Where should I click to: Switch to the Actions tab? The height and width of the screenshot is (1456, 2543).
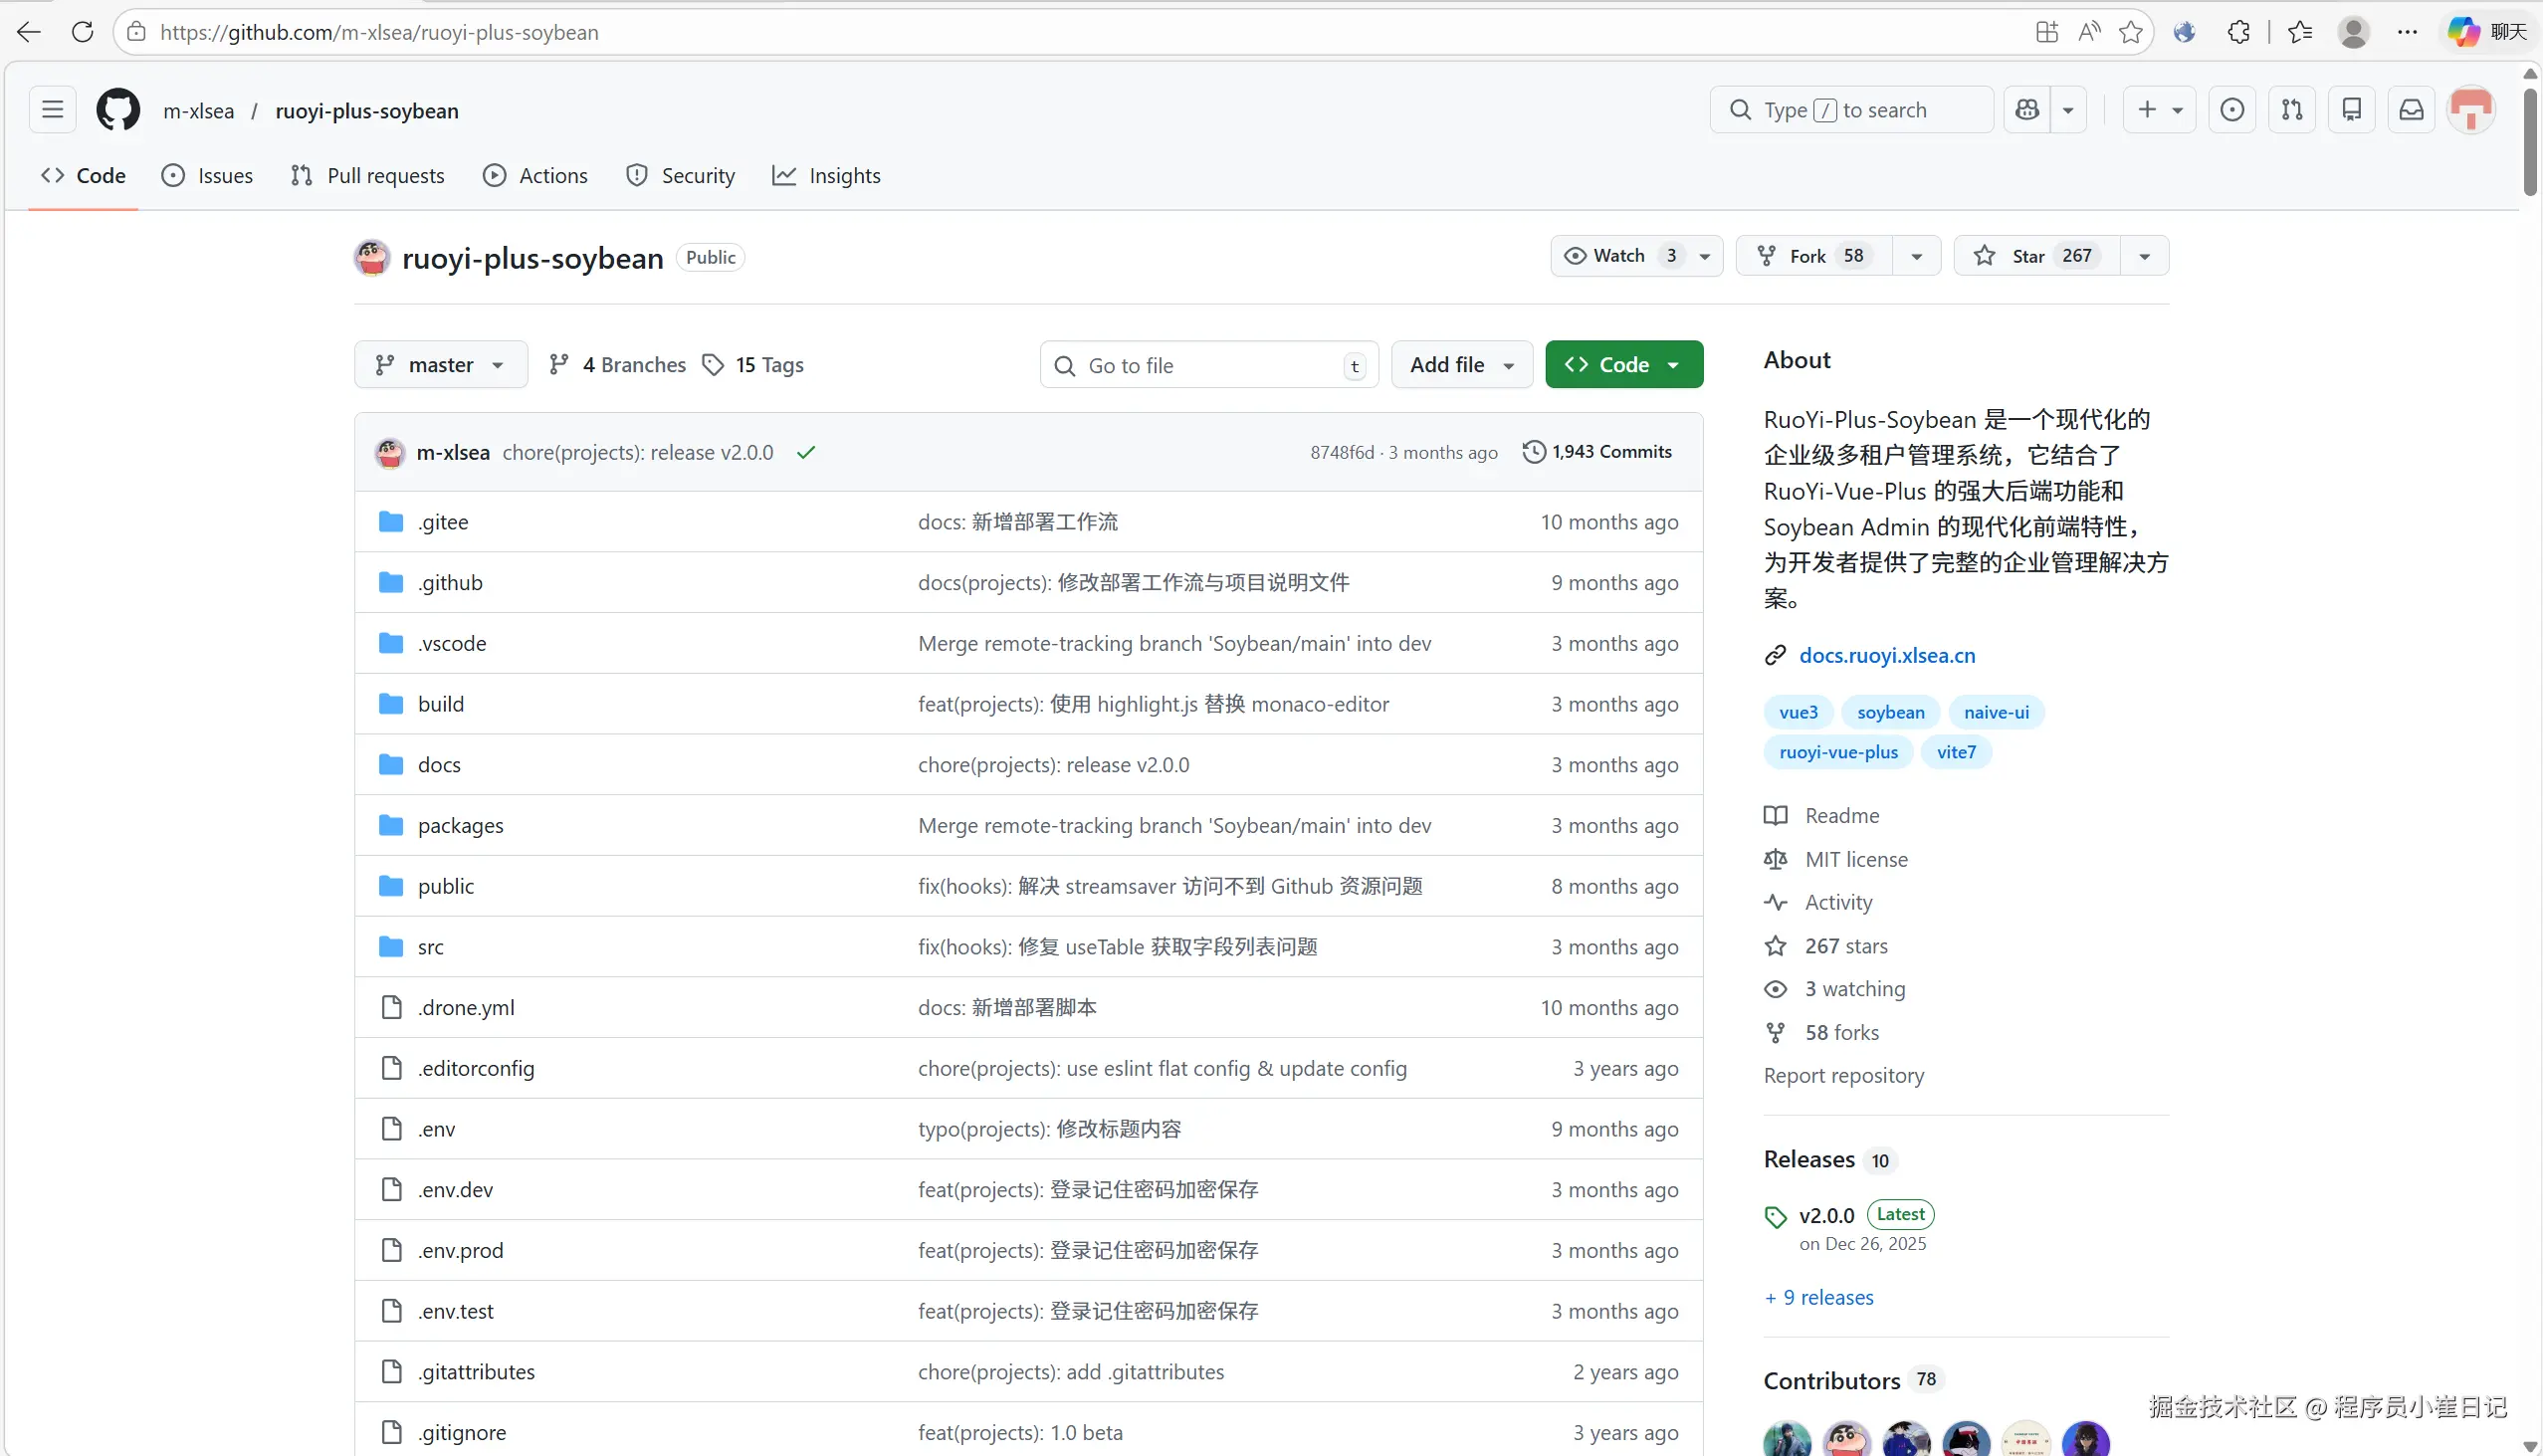pyautogui.click(x=536, y=176)
